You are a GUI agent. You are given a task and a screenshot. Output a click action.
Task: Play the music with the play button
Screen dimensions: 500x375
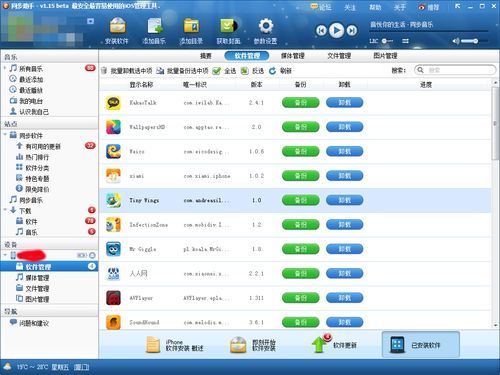336,30
